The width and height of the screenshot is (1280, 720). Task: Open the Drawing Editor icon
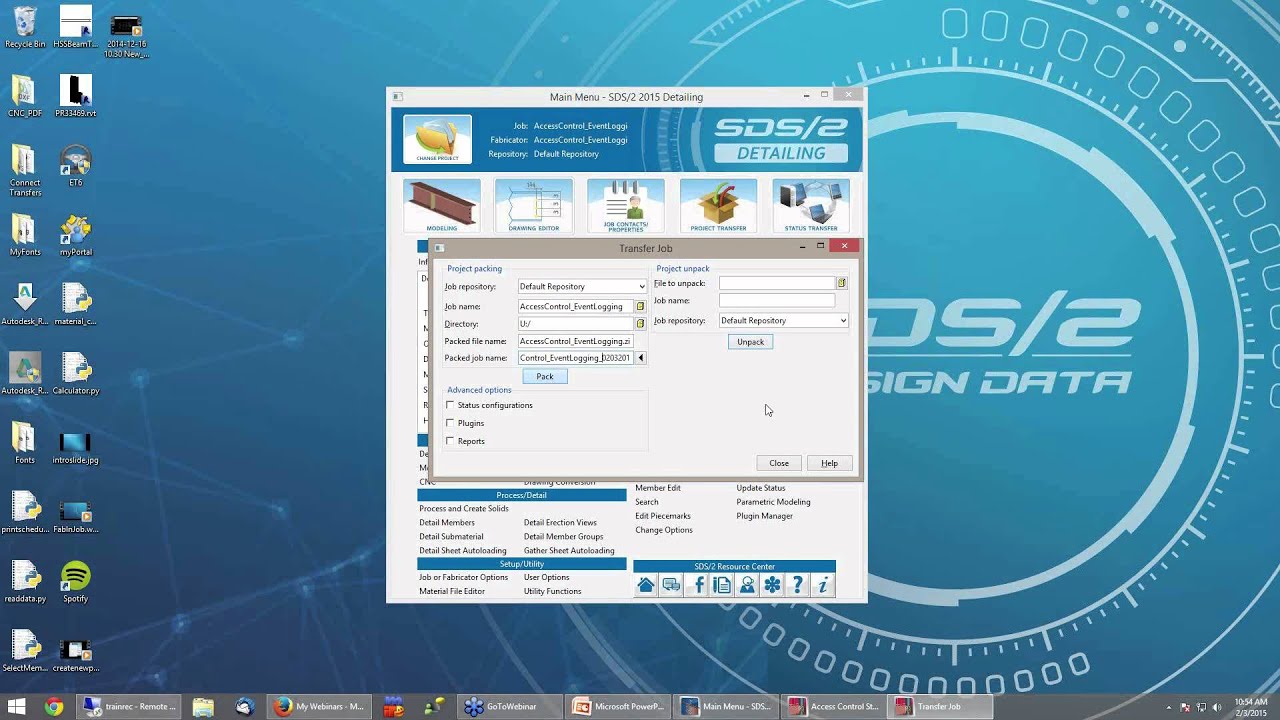[x=534, y=206]
